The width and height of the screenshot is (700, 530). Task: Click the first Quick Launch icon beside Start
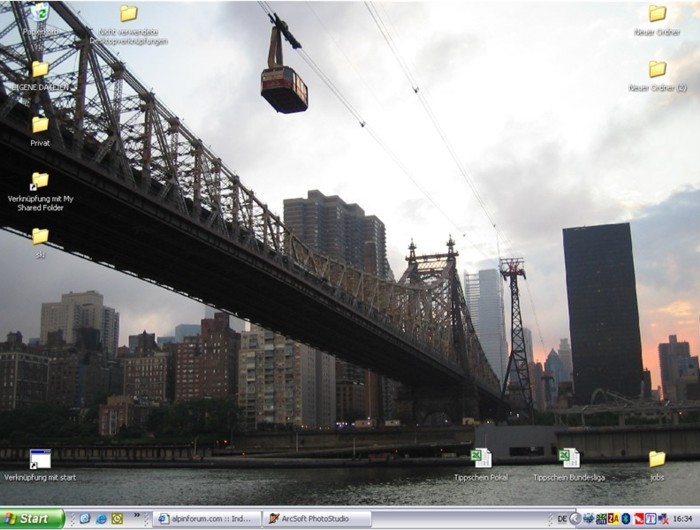click(84, 519)
